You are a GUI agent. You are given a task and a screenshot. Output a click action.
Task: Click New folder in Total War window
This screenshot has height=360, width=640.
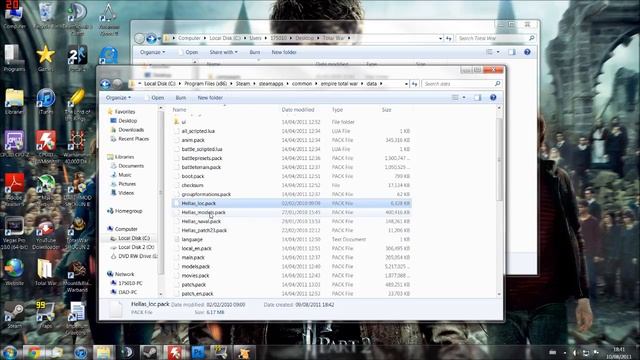coord(284,52)
